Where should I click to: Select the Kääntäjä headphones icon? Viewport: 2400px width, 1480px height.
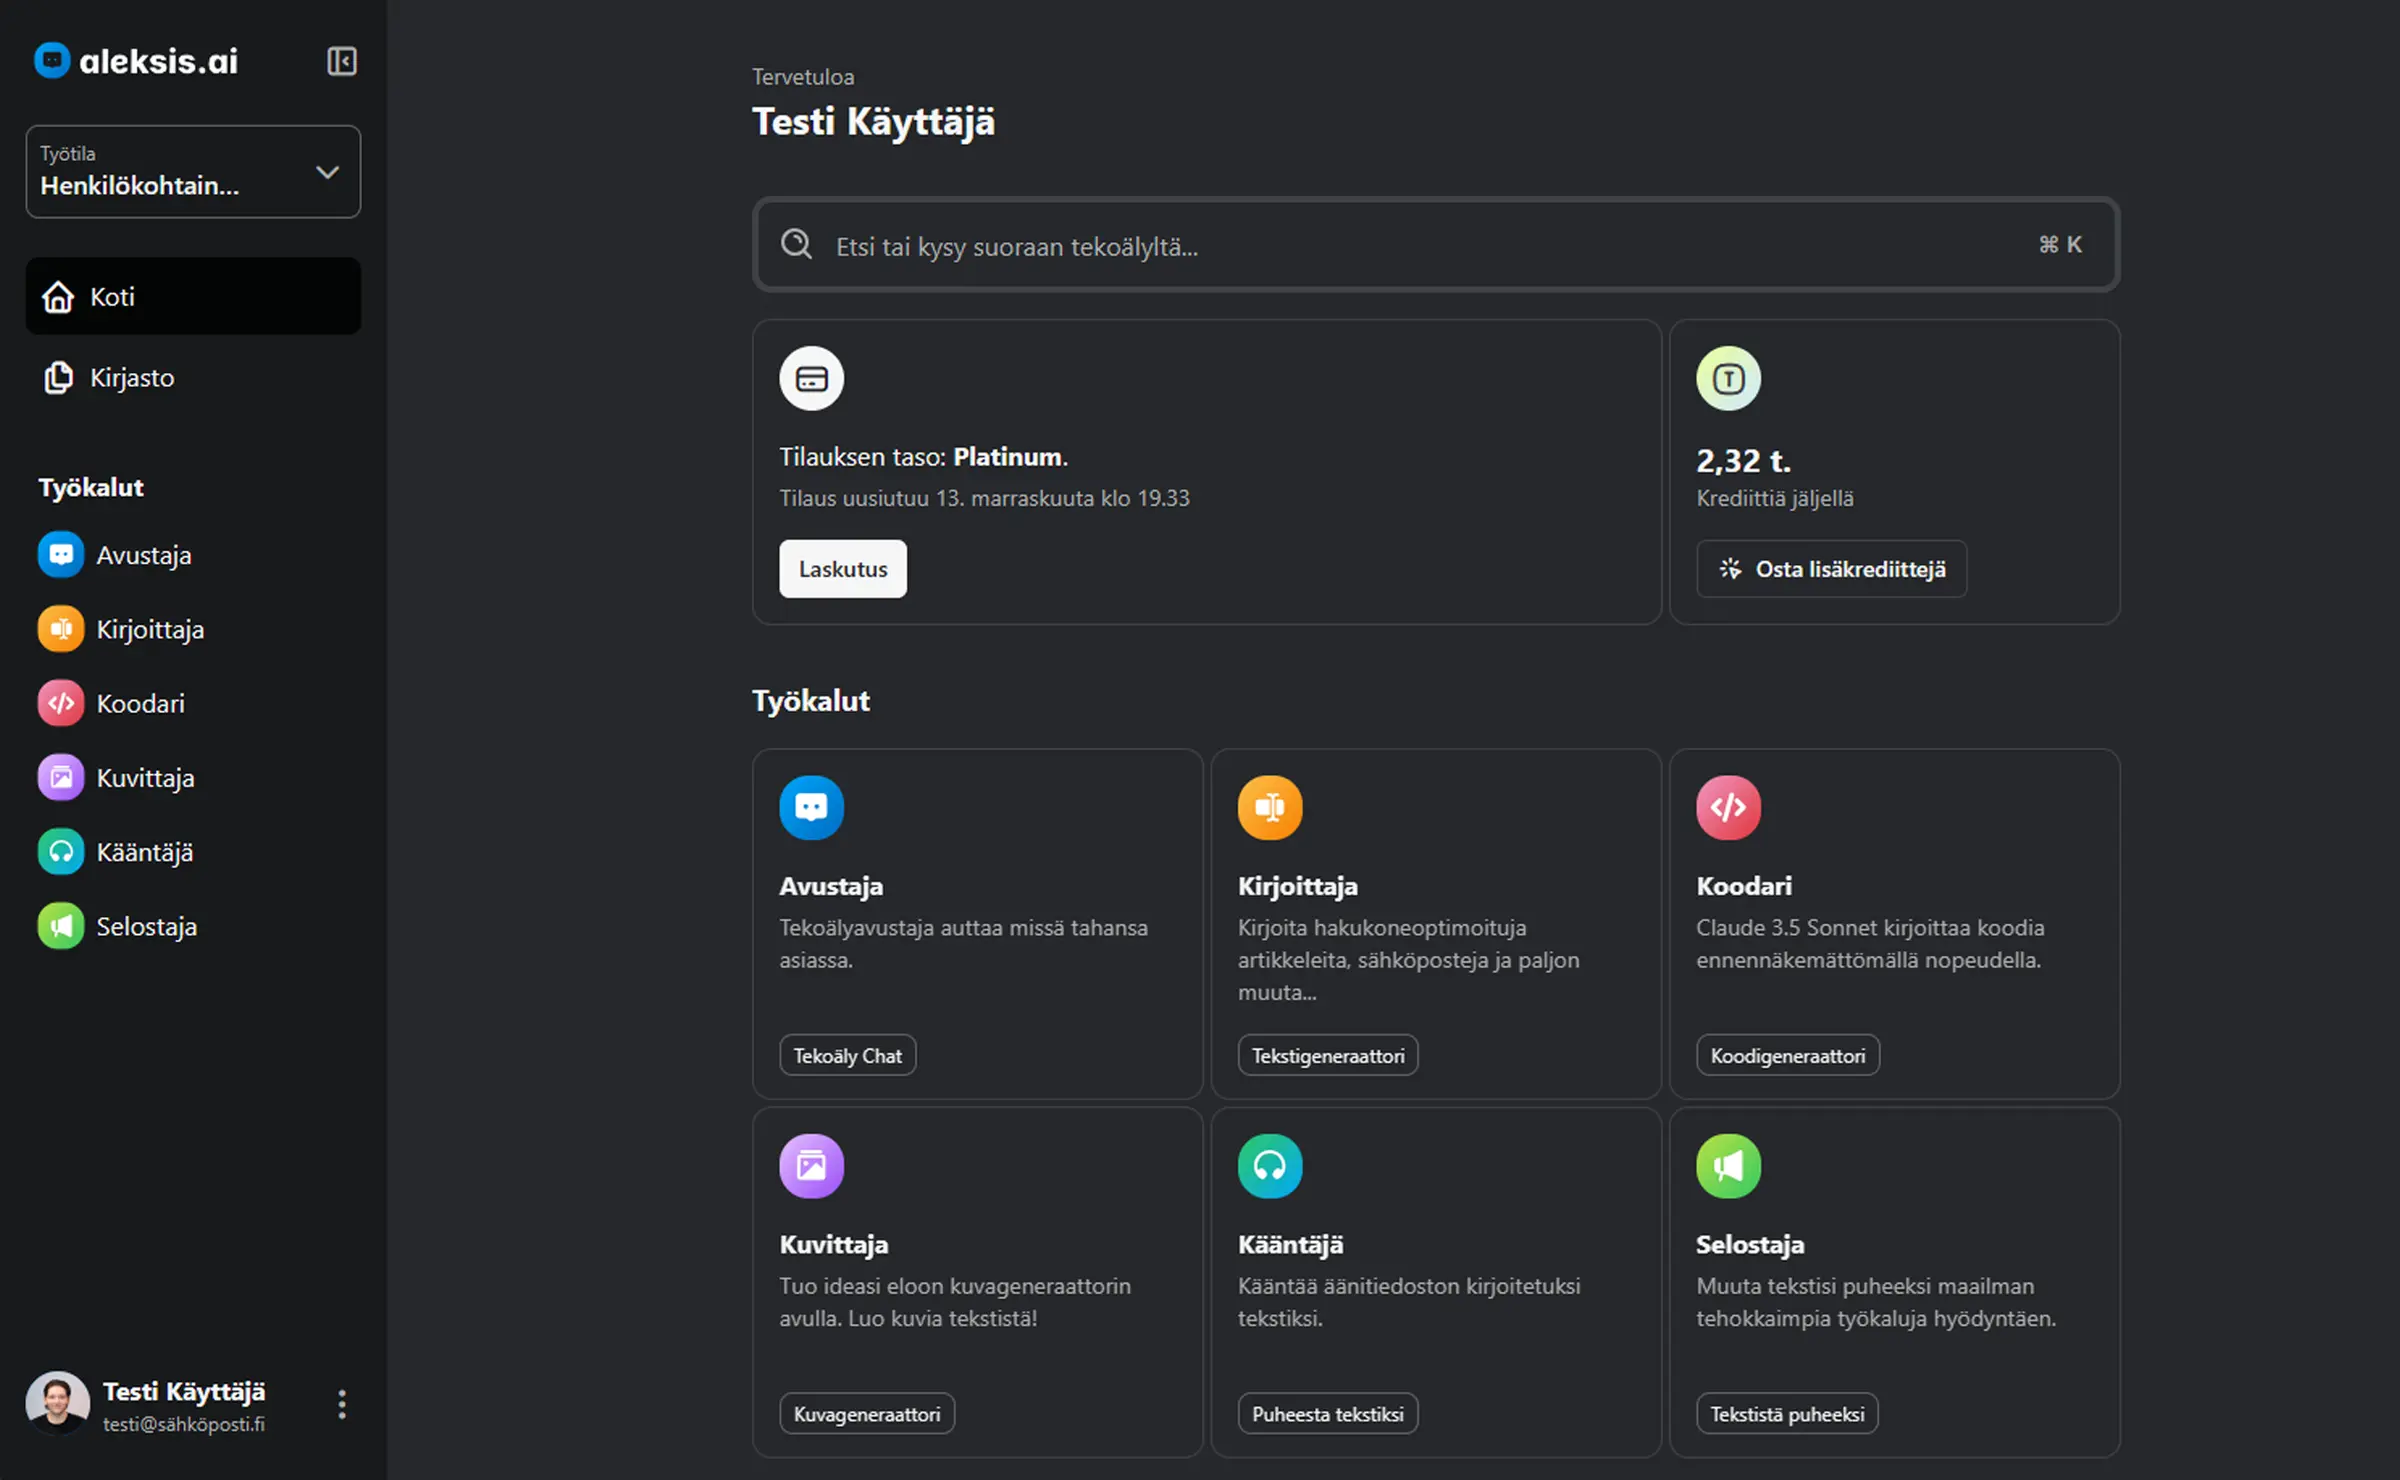60,851
